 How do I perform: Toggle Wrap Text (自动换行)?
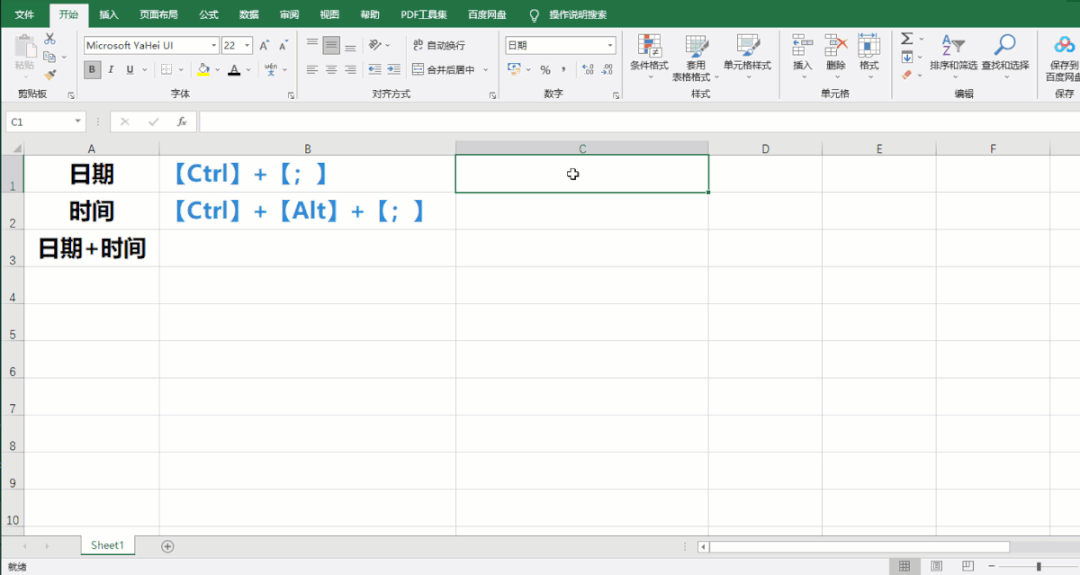point(438,46)
